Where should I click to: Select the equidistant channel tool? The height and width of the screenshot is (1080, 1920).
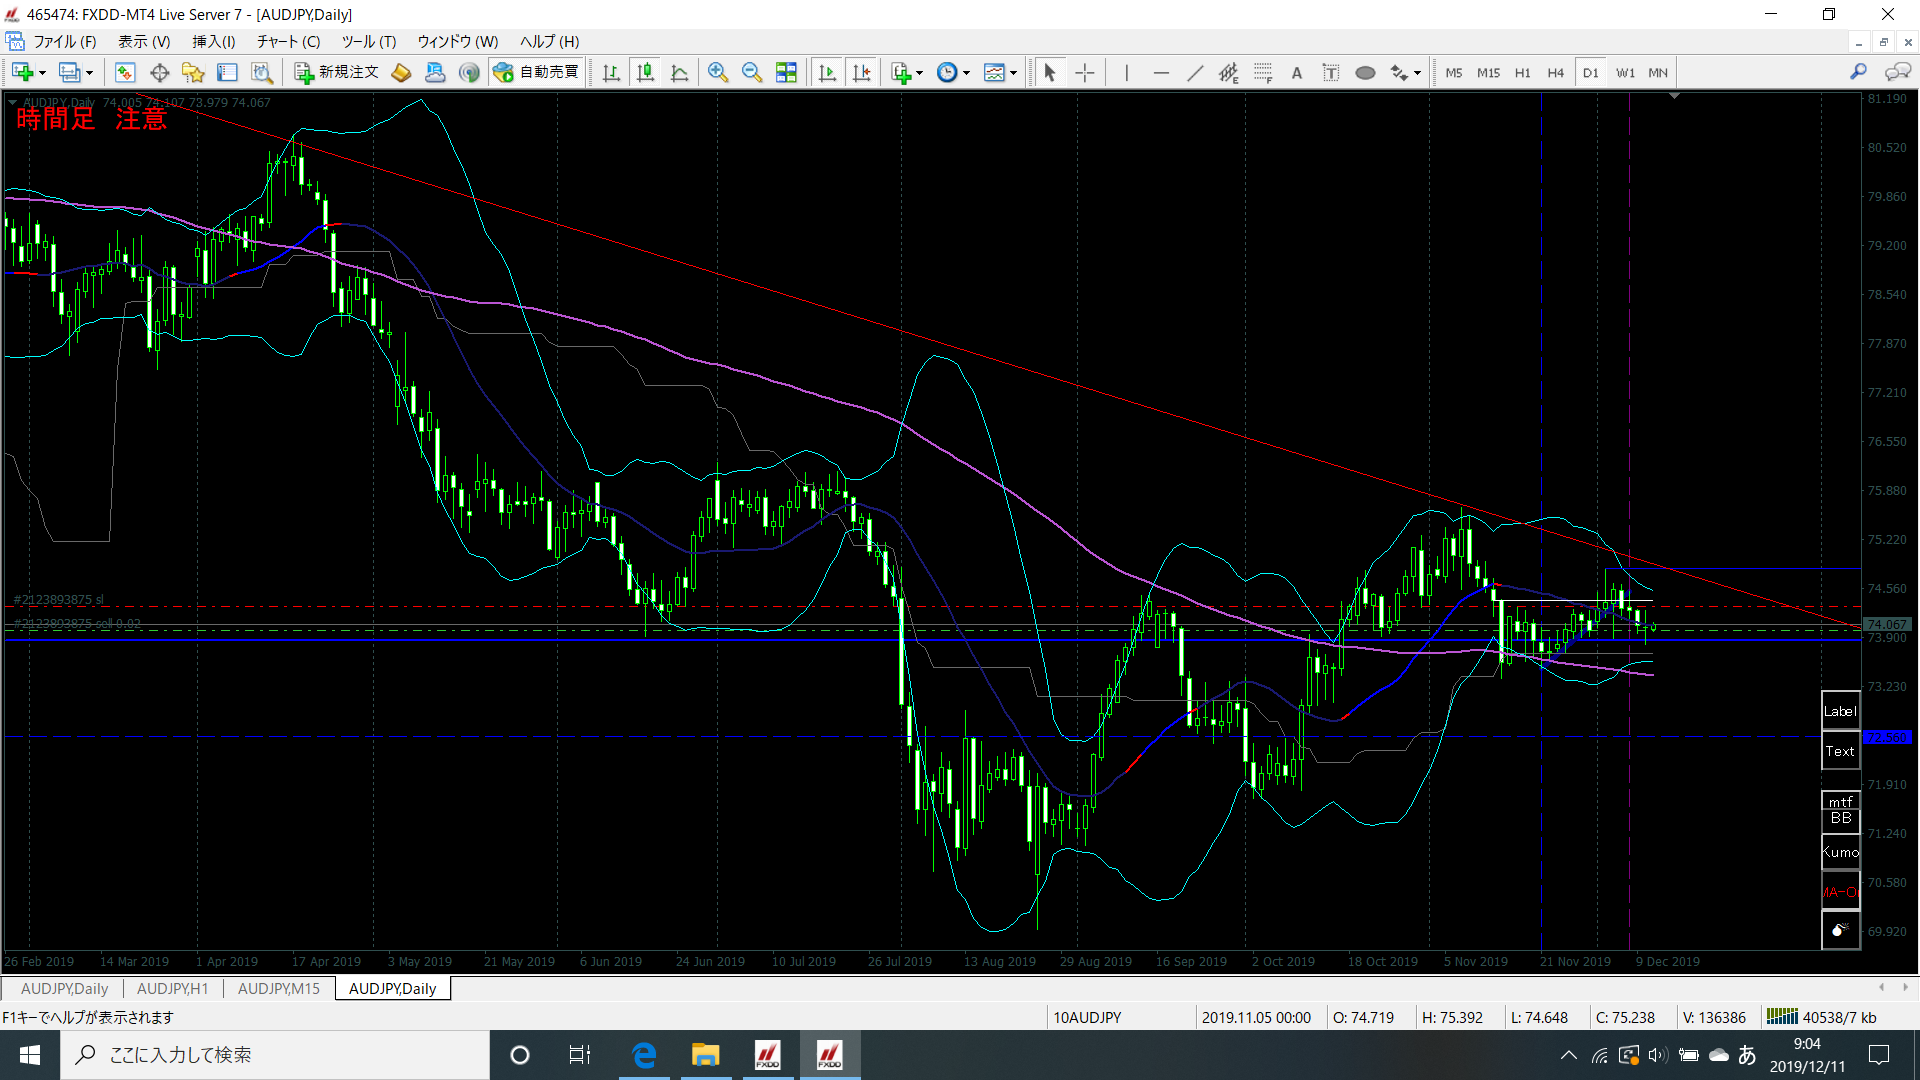coord(1229,72)
